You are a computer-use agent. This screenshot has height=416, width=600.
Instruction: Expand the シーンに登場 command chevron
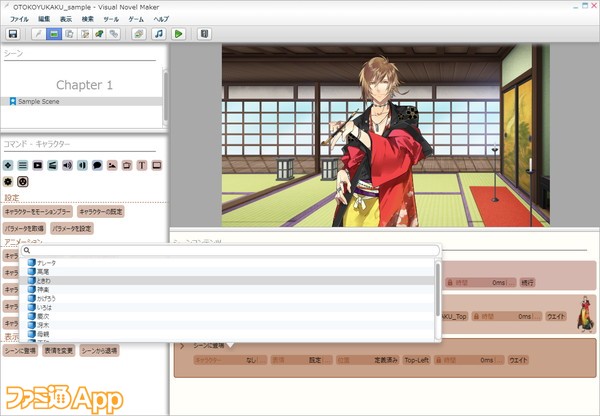[182, 346]
